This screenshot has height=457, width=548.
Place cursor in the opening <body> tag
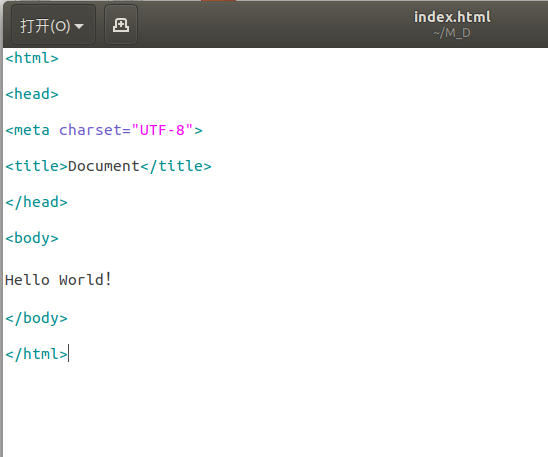tap(32, 238)
